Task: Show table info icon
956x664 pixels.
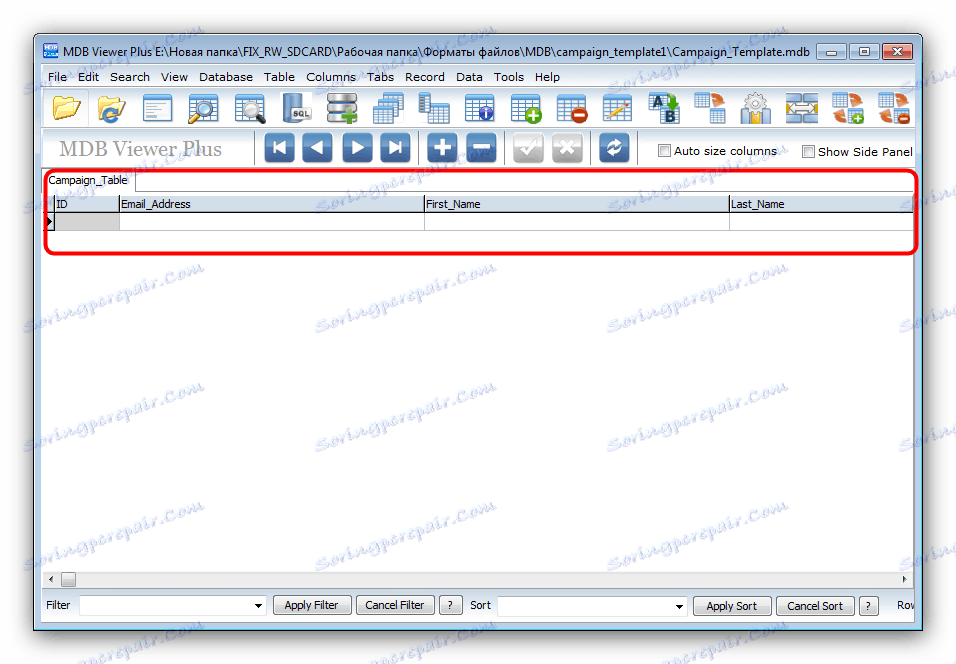Action: click(x=480, y=109)
